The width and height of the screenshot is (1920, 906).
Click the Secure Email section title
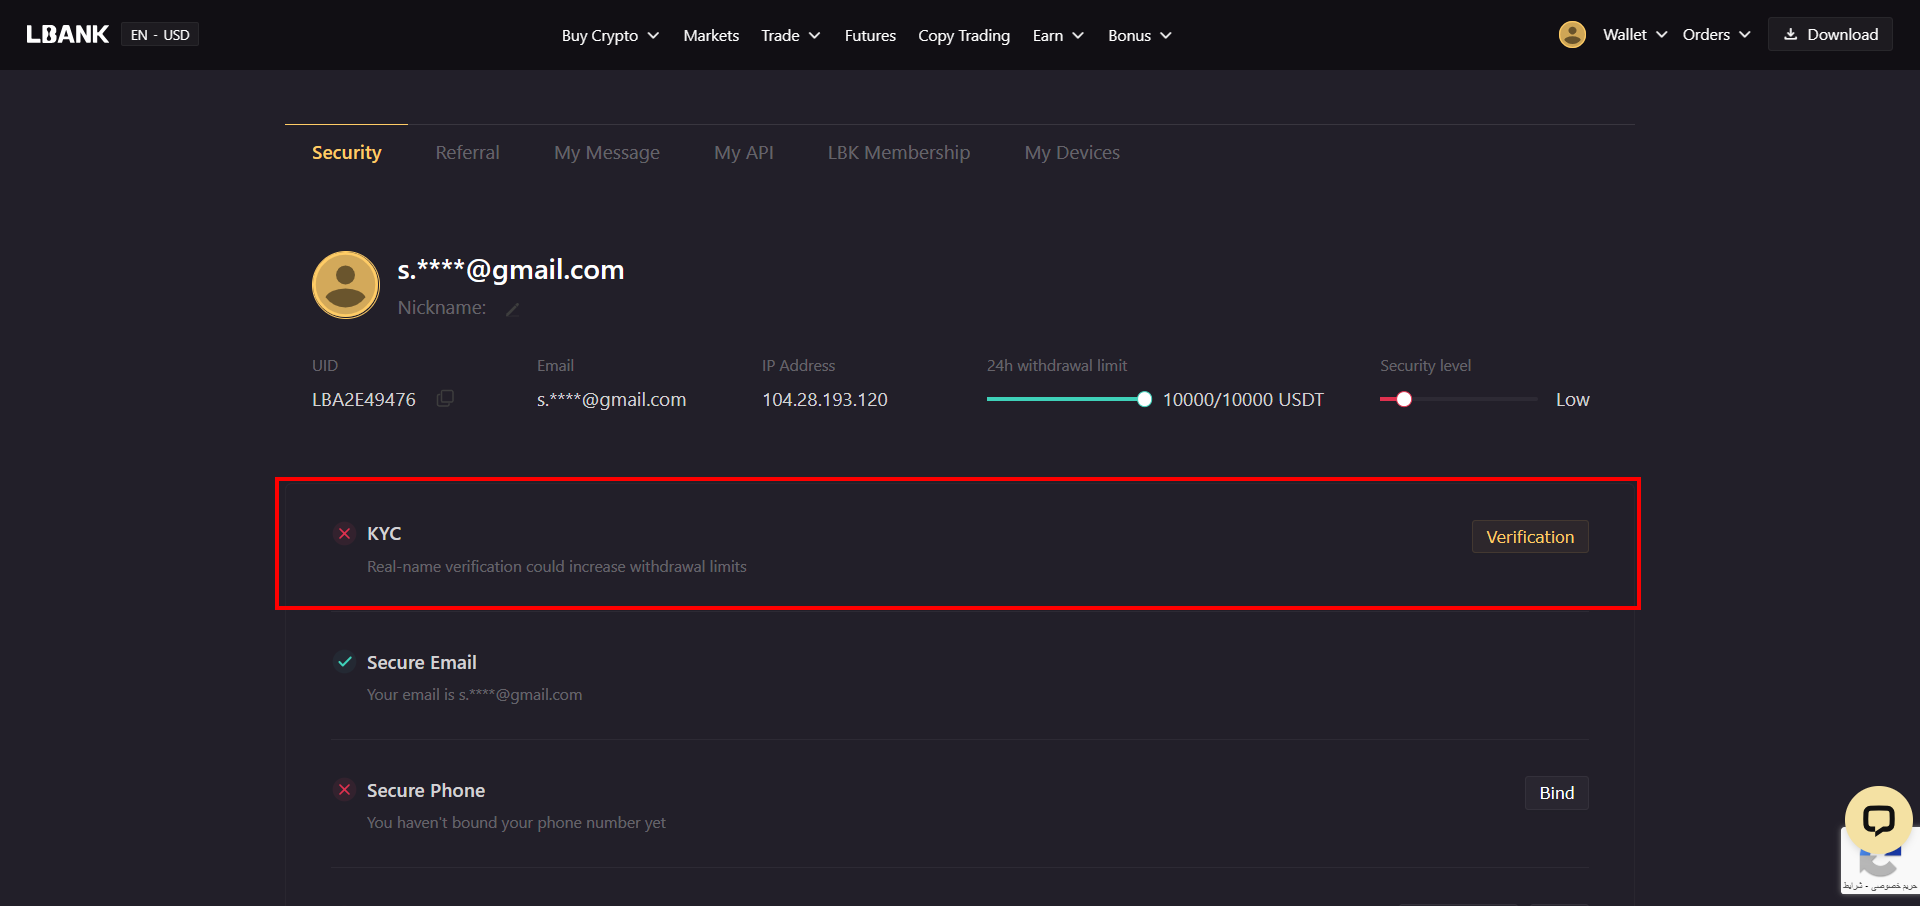422,662
